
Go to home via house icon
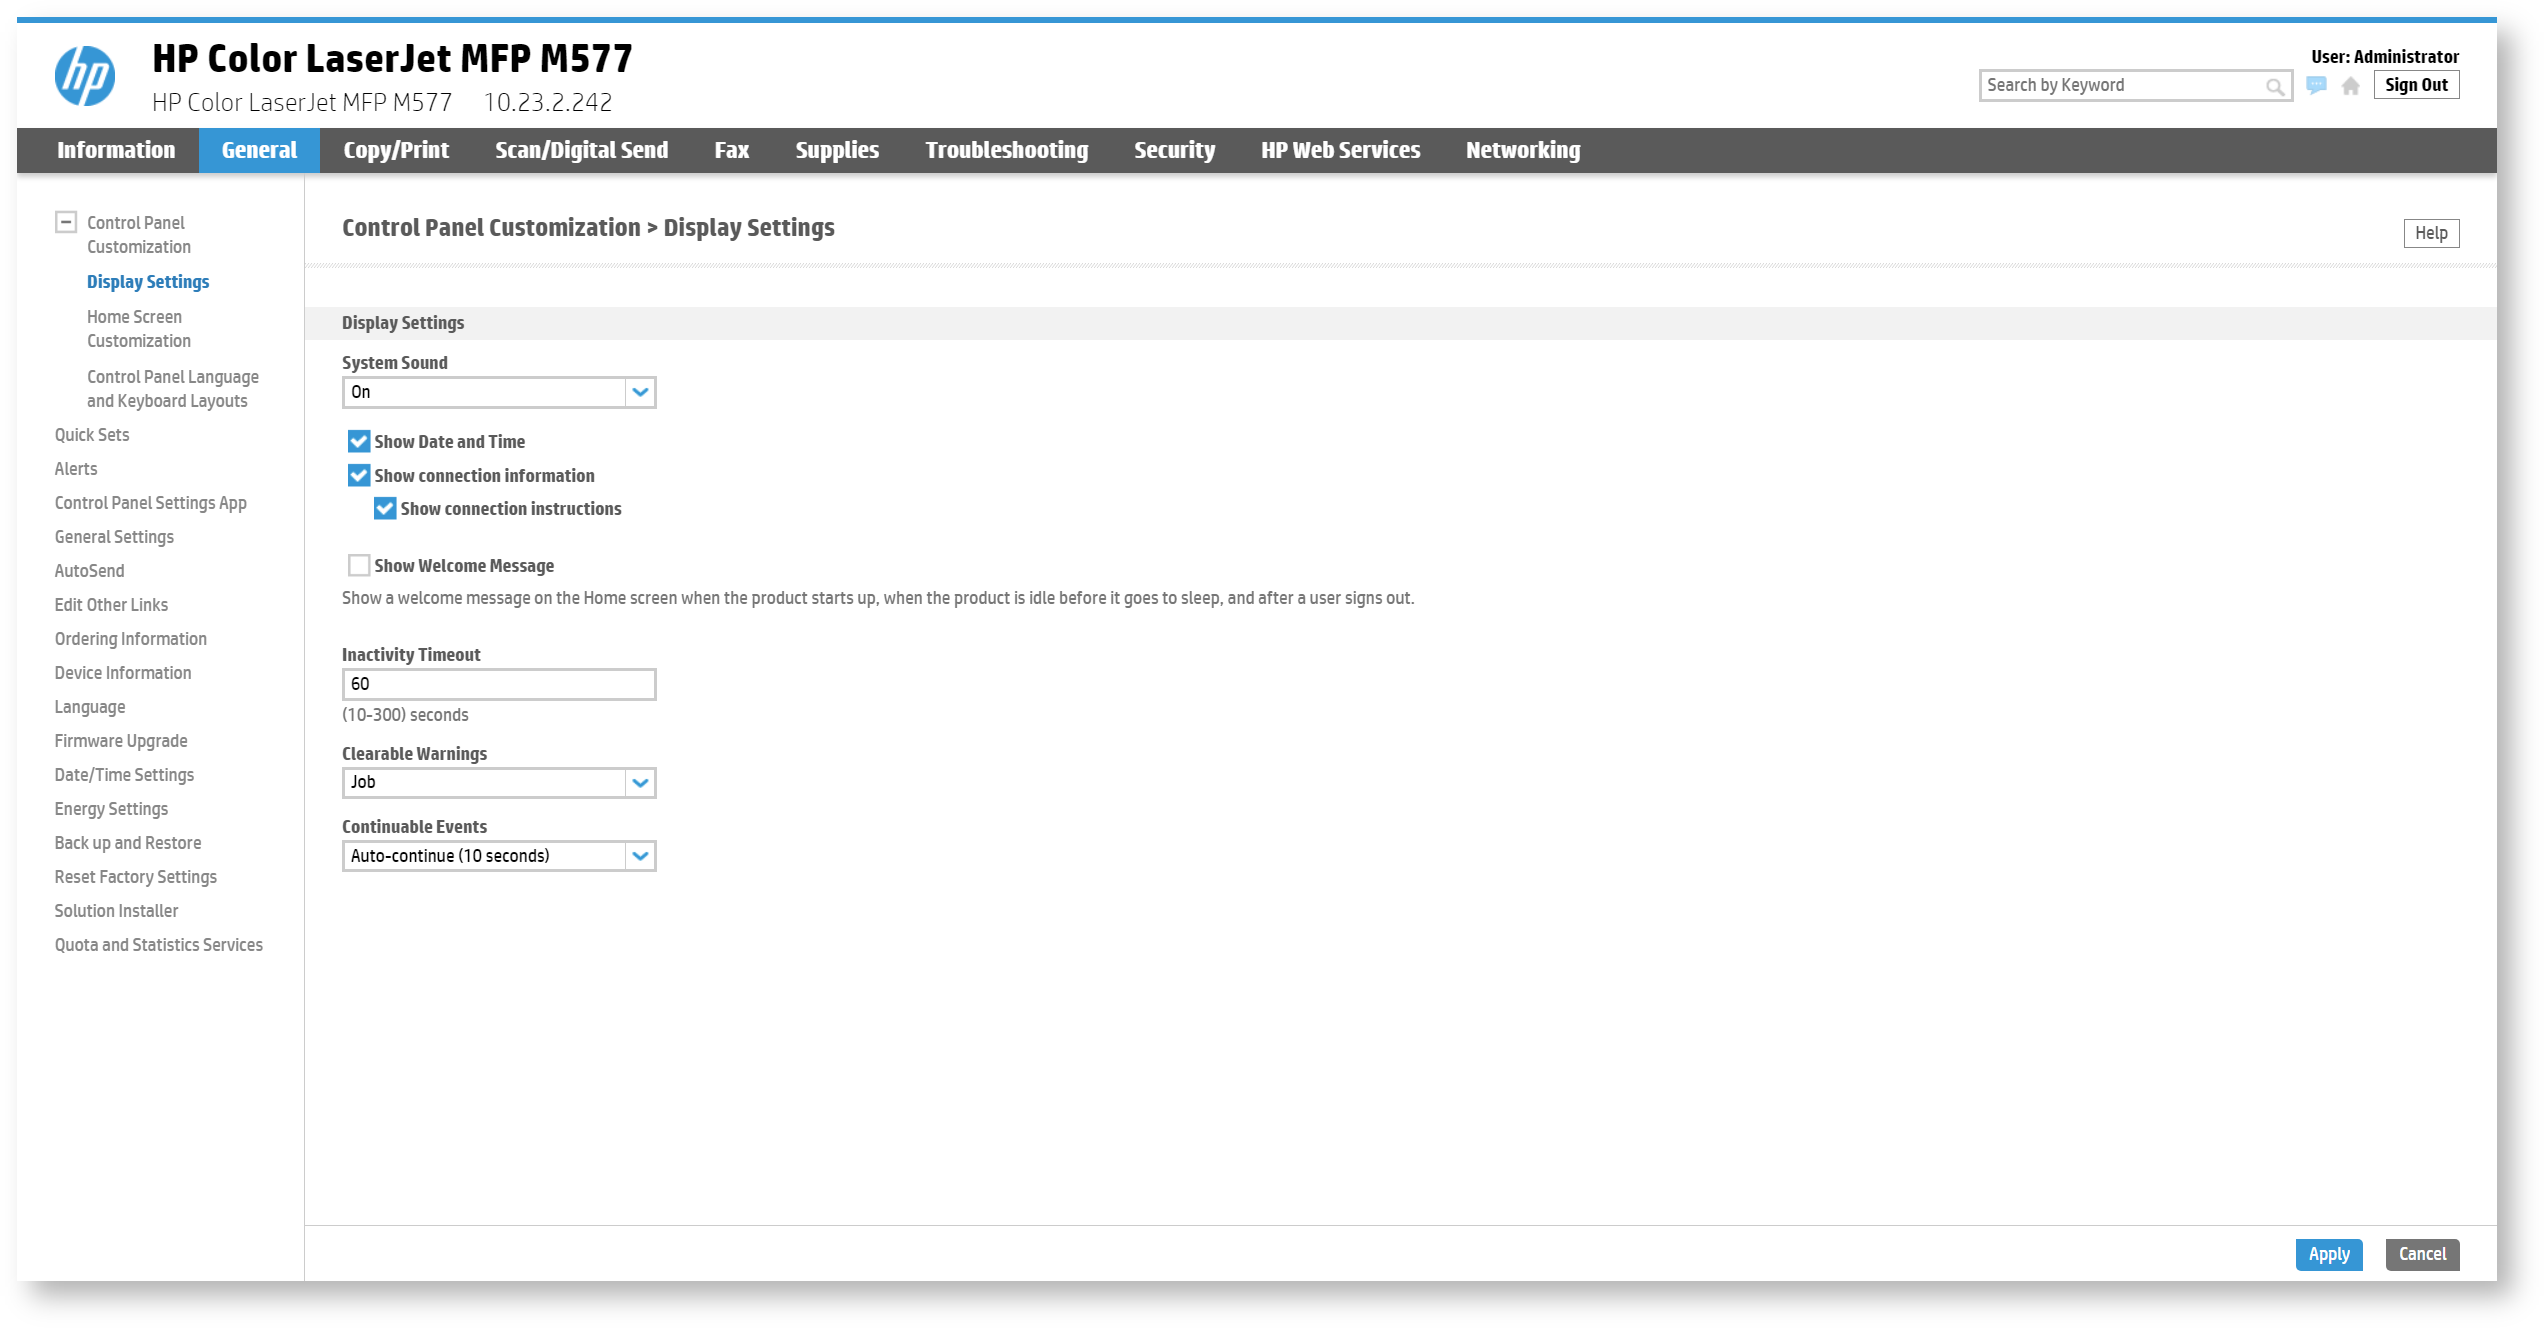pos(2351,86)
